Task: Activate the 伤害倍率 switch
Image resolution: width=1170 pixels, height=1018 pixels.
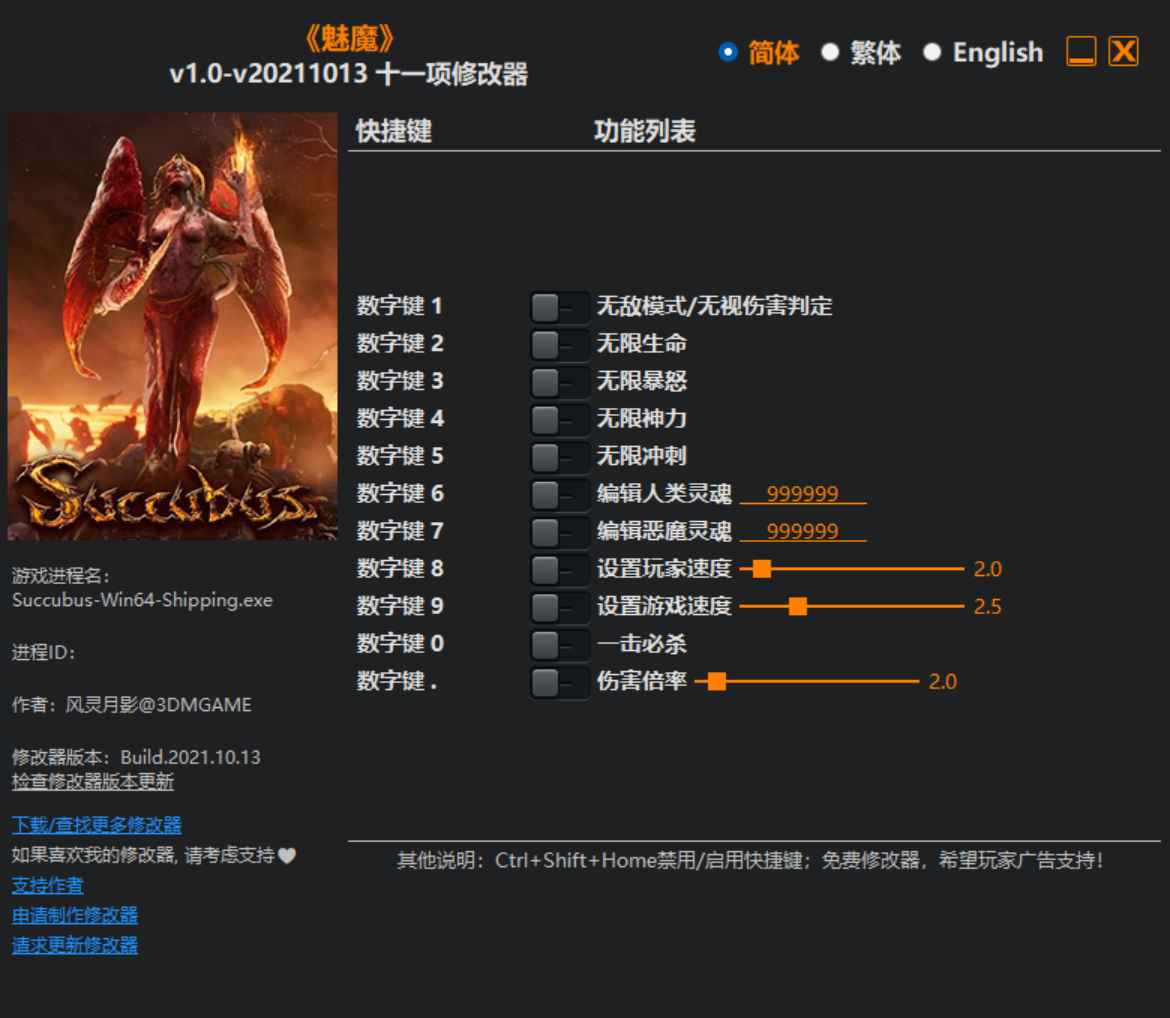Action: (560, 681)
